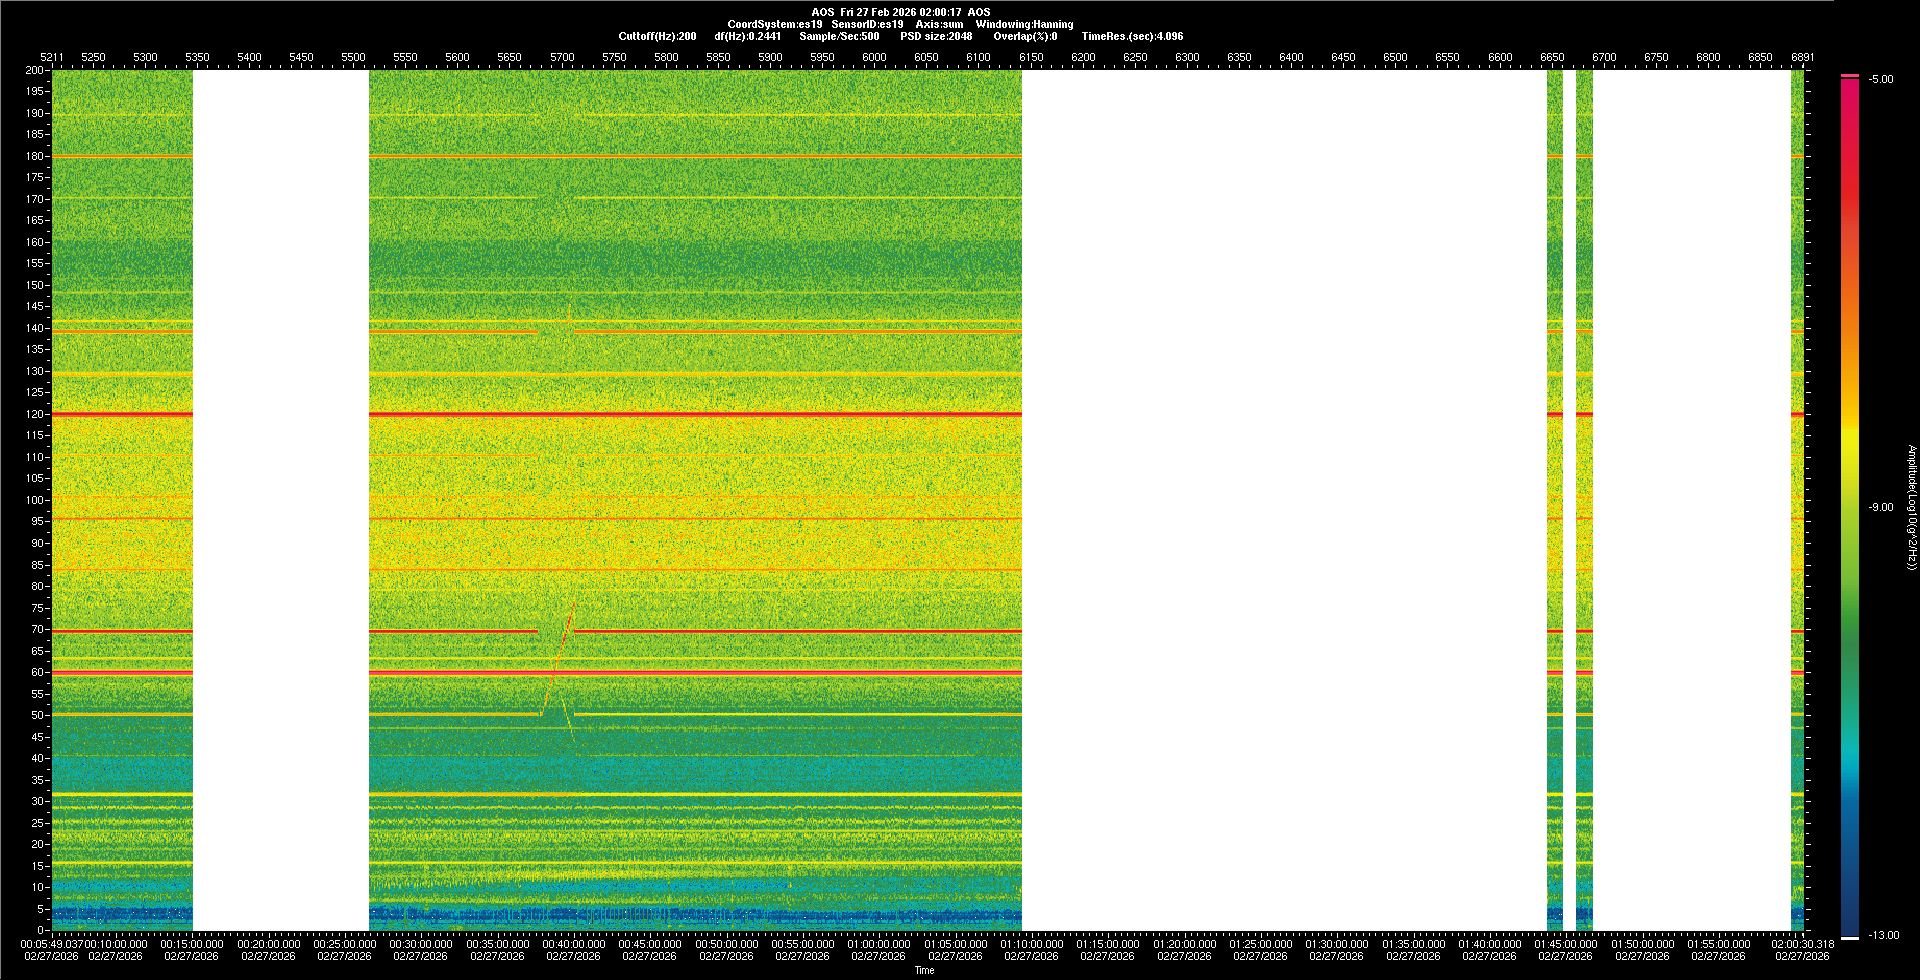Click the Time label below the x-axis
The width and height of the screenshot is (1920, 980).
click(924, 970)
